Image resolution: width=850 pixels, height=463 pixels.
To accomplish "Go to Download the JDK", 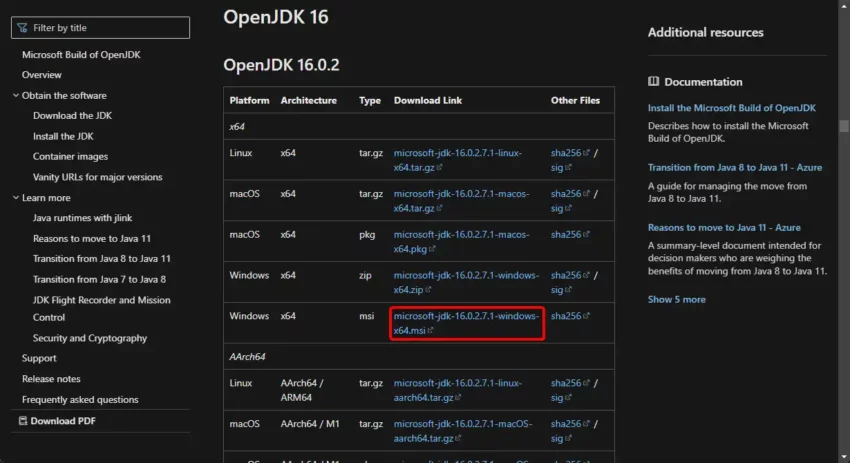I will click(x=72, y=115).
